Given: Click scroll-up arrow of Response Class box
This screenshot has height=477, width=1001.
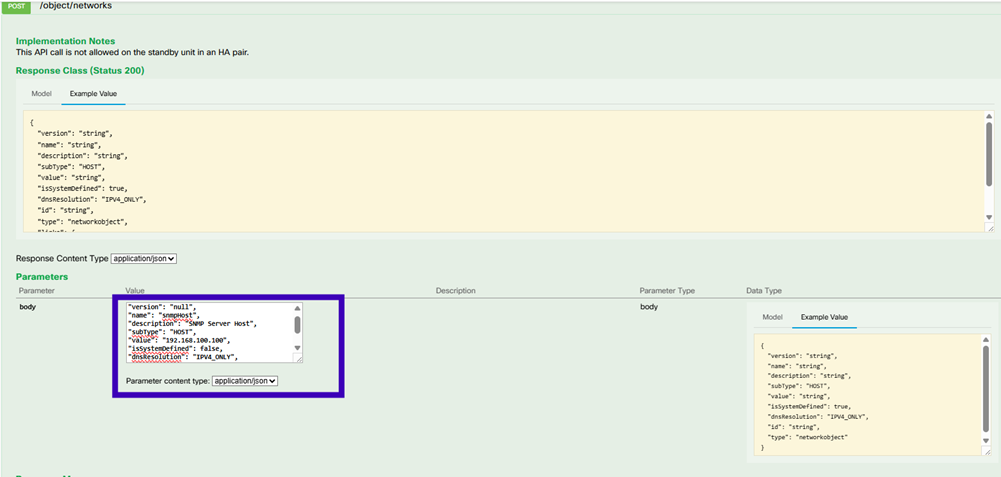Looking at the screenshot, I should pyautogui.click(x=989, y=116).
